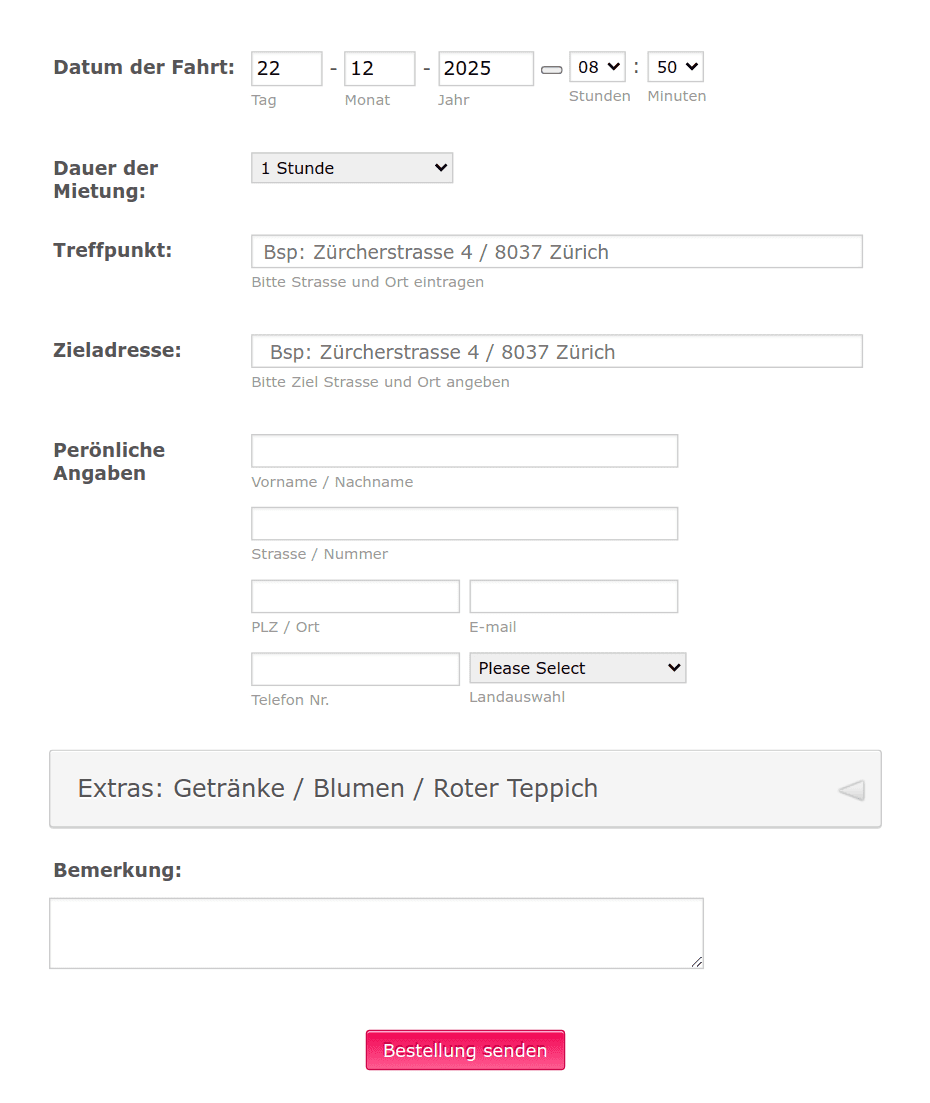Click the arrow icon in the Extras bar
Screen dimensions: 930x1103
pos(849,790)
